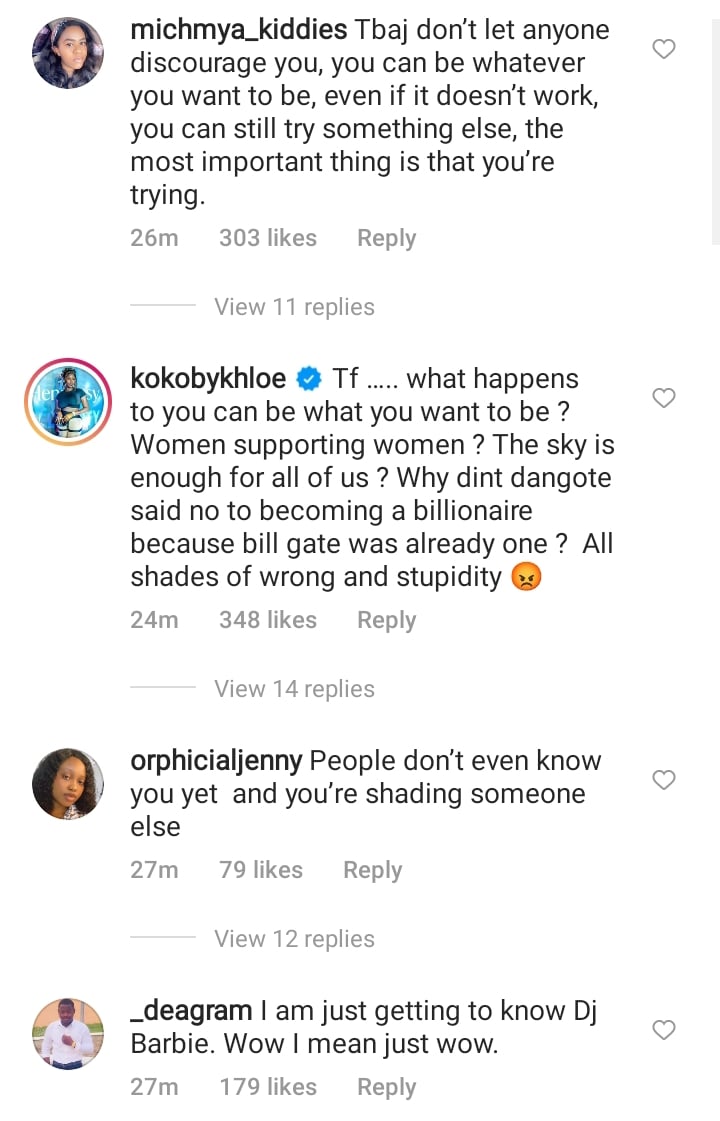Open the kokobykhloe username link
Image resolution: width=720 pixels, height=1121 pixels.
(x=208, y=379)
